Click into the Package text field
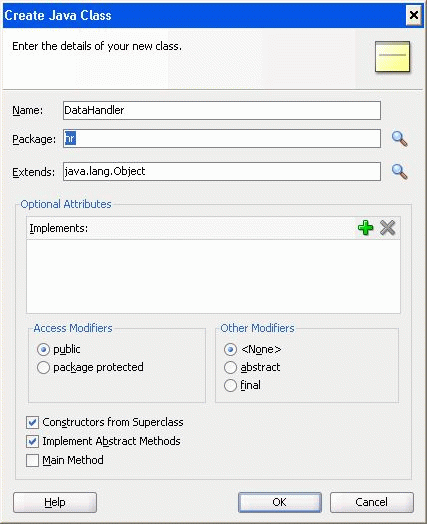The image size is (427, 524). click(x=222, y=139)
